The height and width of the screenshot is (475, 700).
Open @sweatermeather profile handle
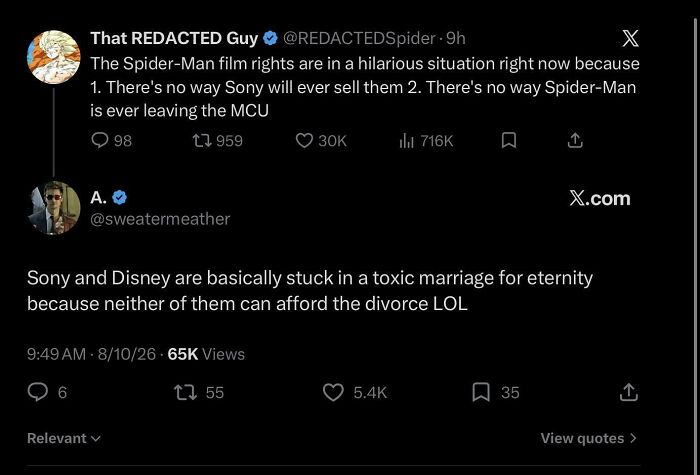(x=160, y=219)
